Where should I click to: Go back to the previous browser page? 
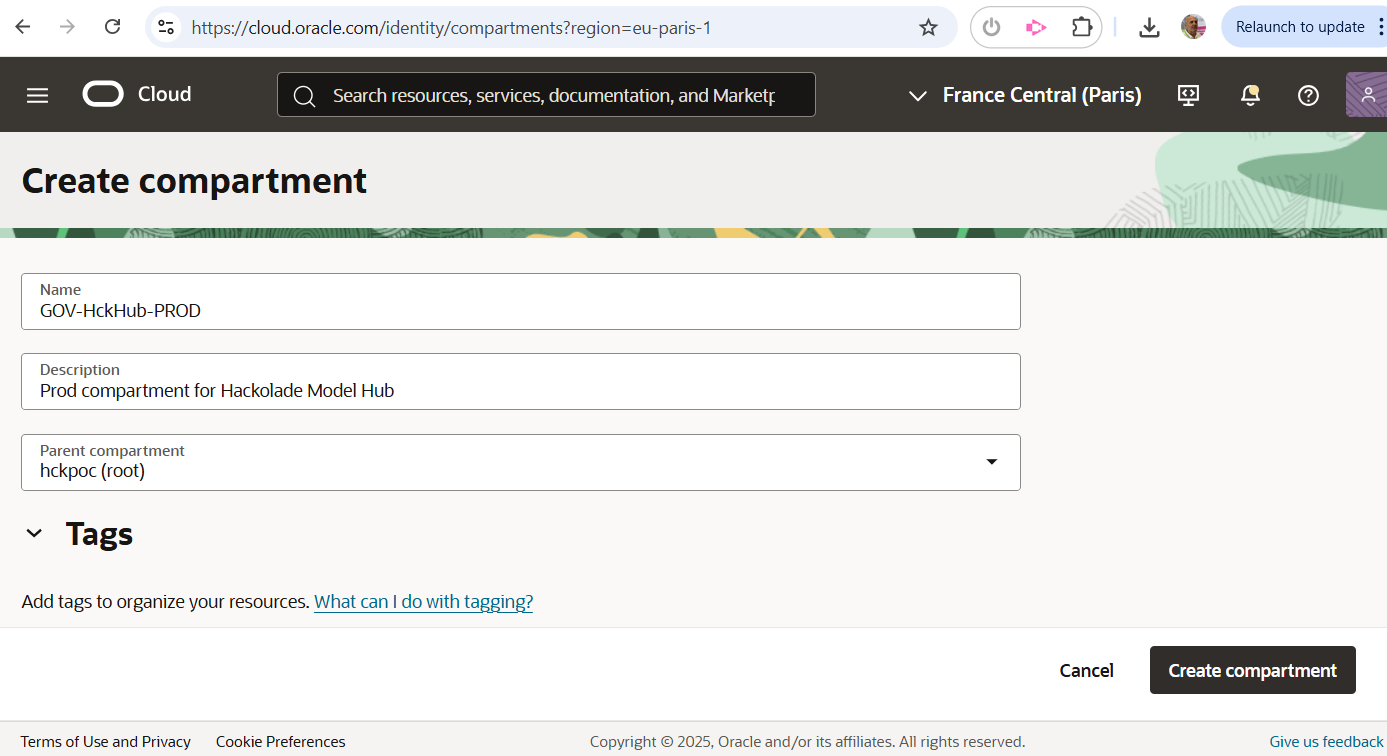(x=22, y=27)
